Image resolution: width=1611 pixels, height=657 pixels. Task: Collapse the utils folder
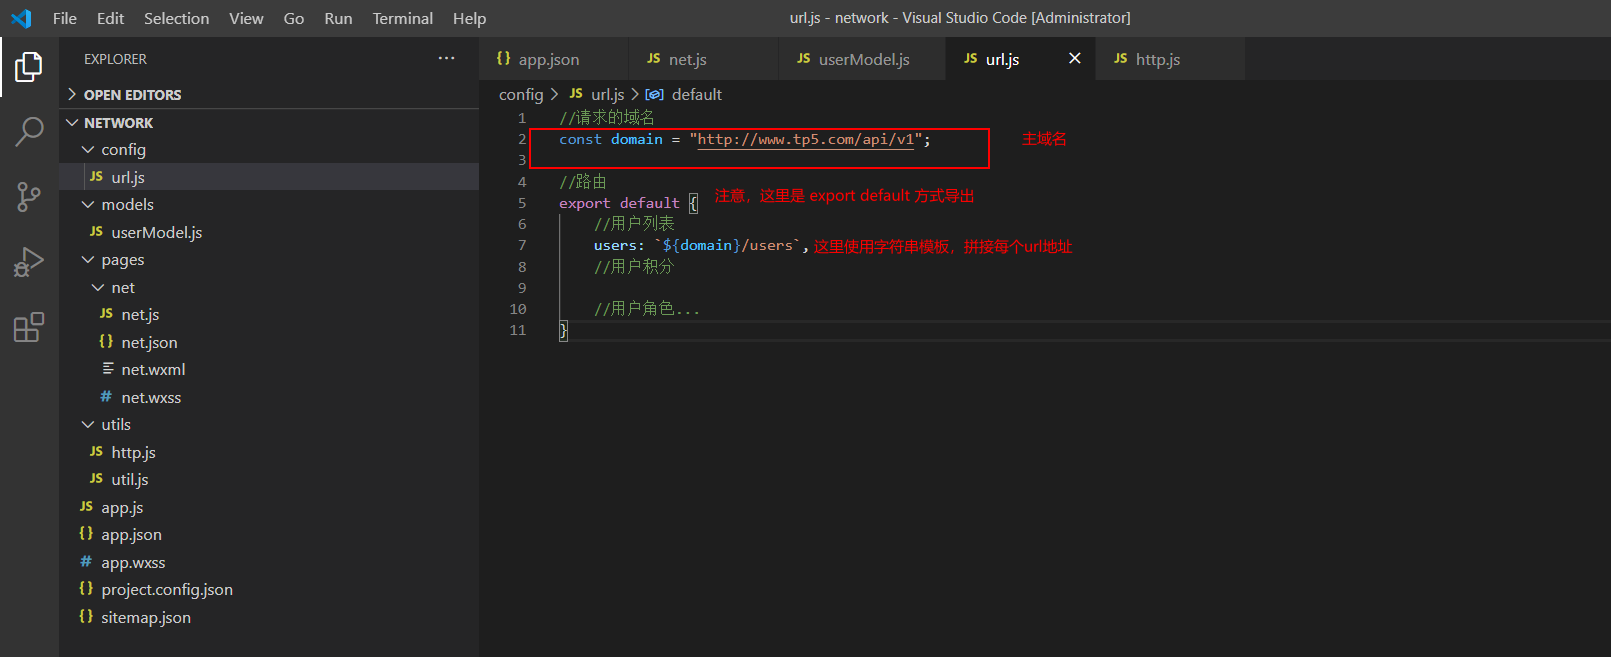tap(269, 425)
